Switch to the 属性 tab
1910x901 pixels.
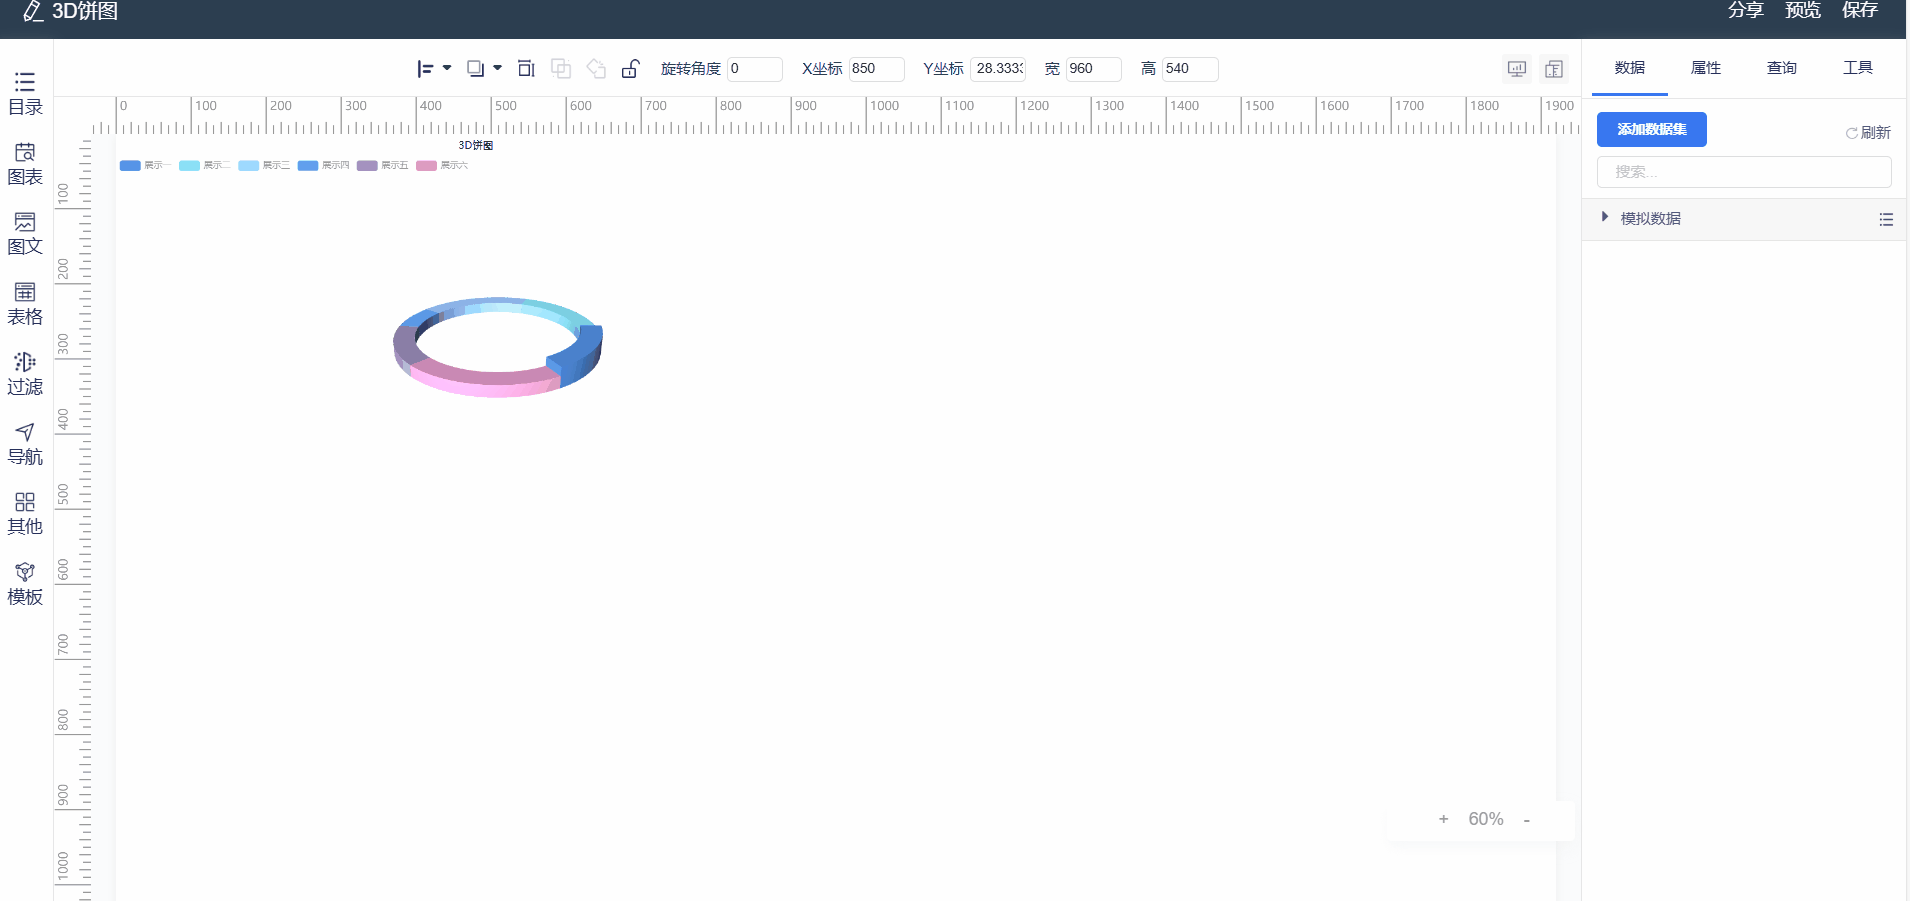1706,68
